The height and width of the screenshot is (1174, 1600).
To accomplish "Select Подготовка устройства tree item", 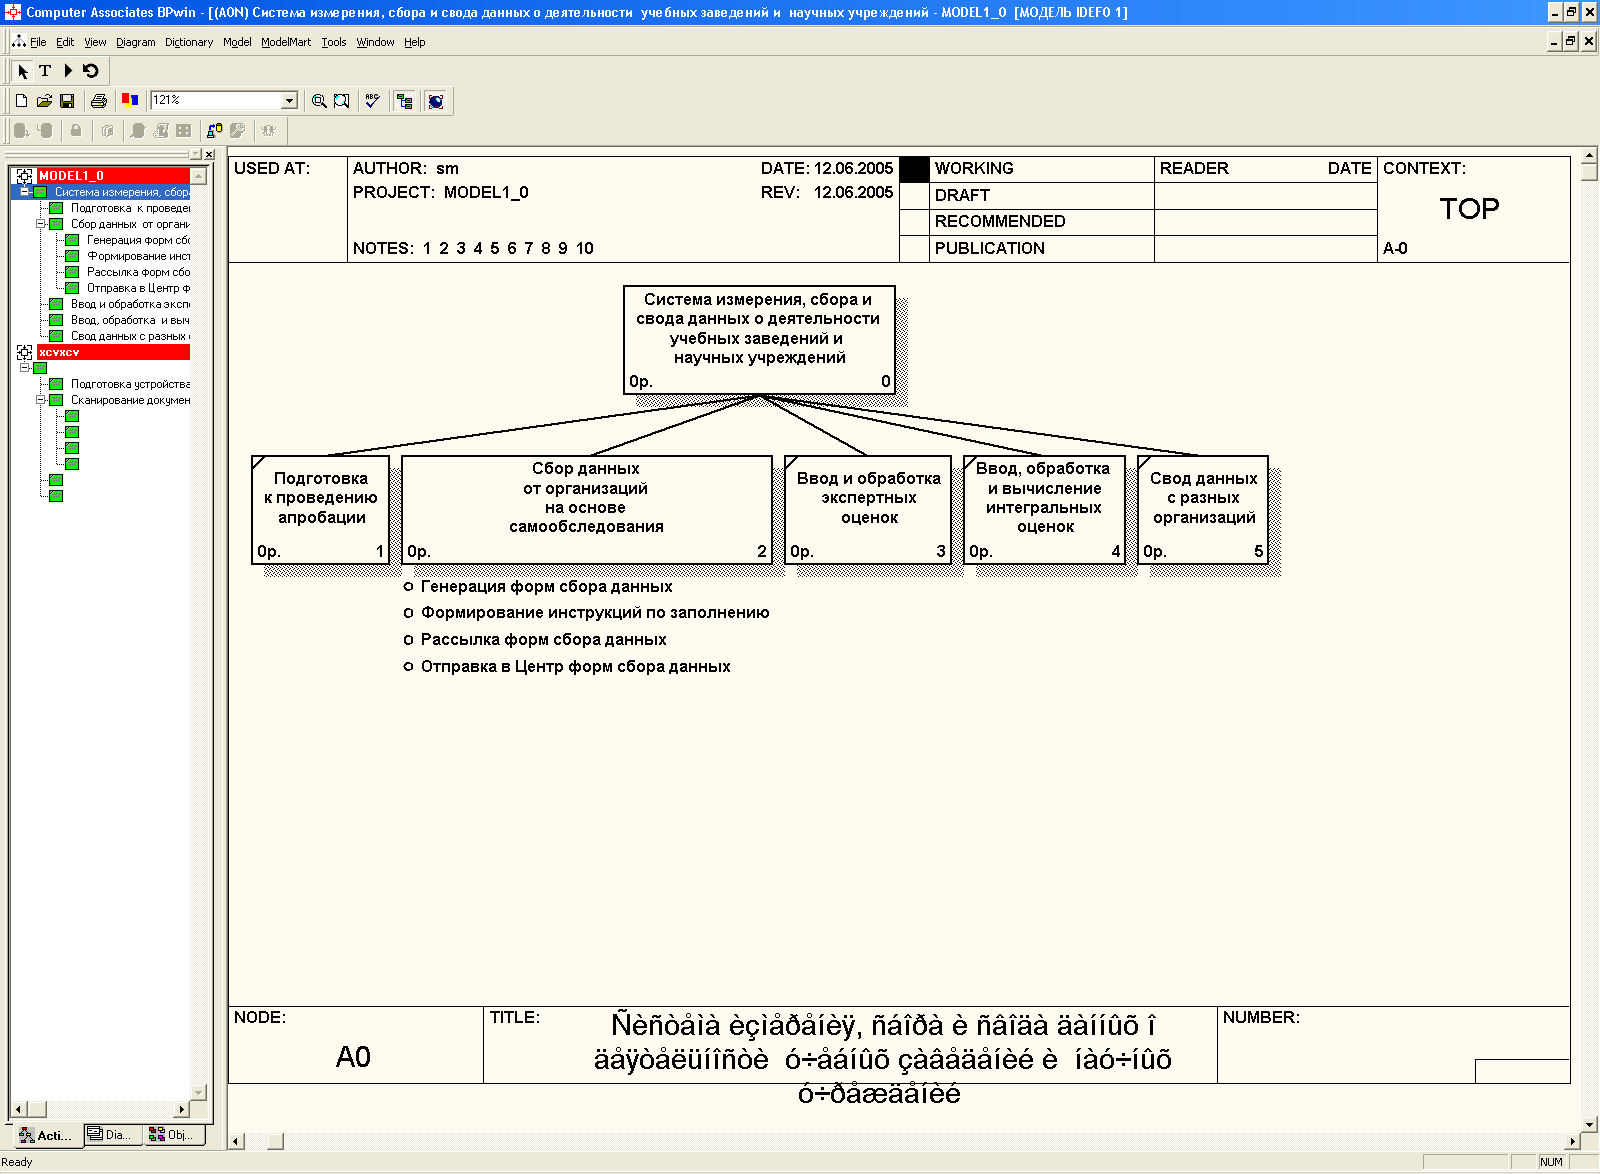I will pyautogui.click(x=130, y=384).
